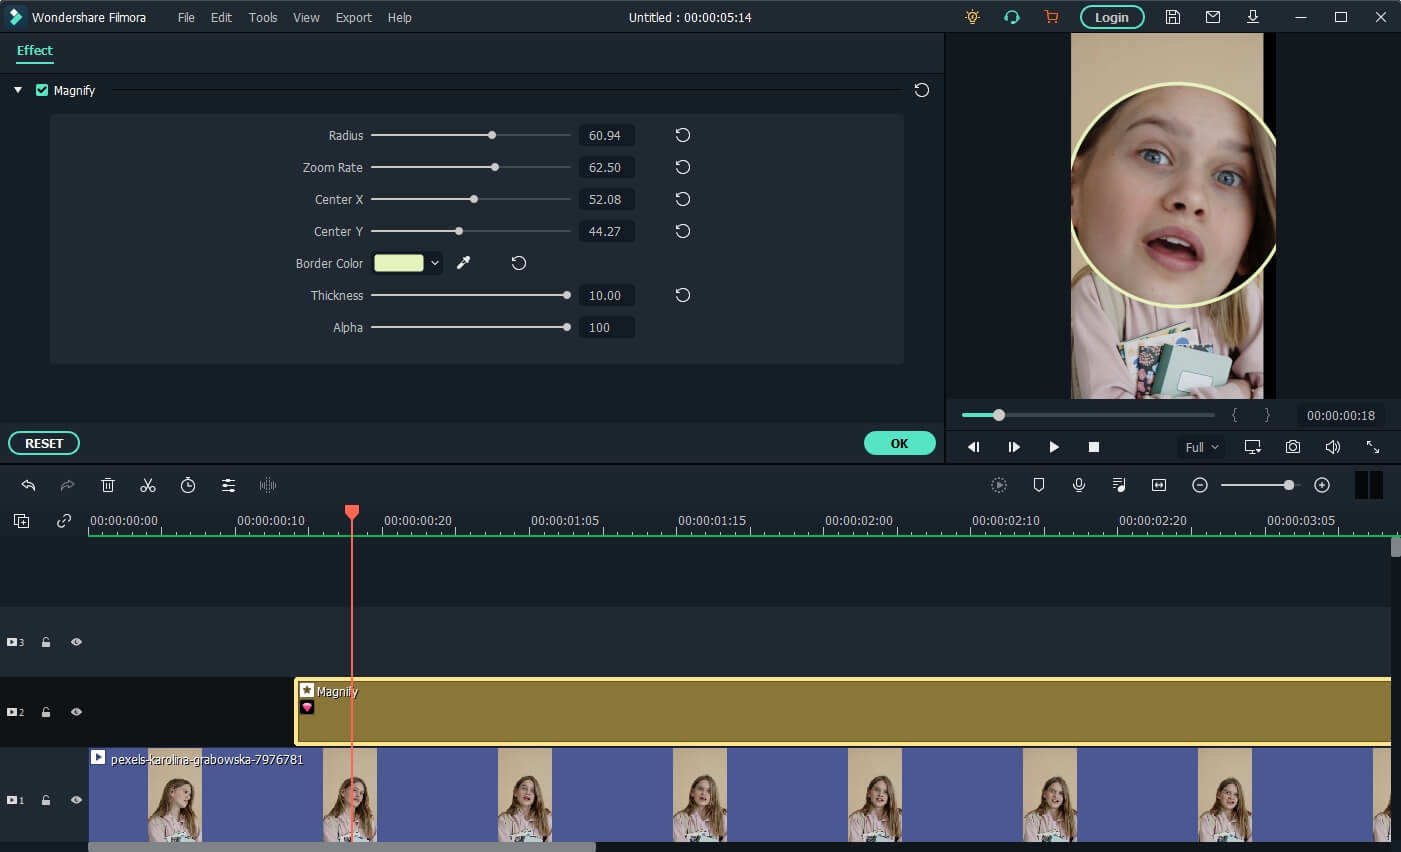Click the Border Color eyedropper
1401x852 pixels.
coord(464,263)
